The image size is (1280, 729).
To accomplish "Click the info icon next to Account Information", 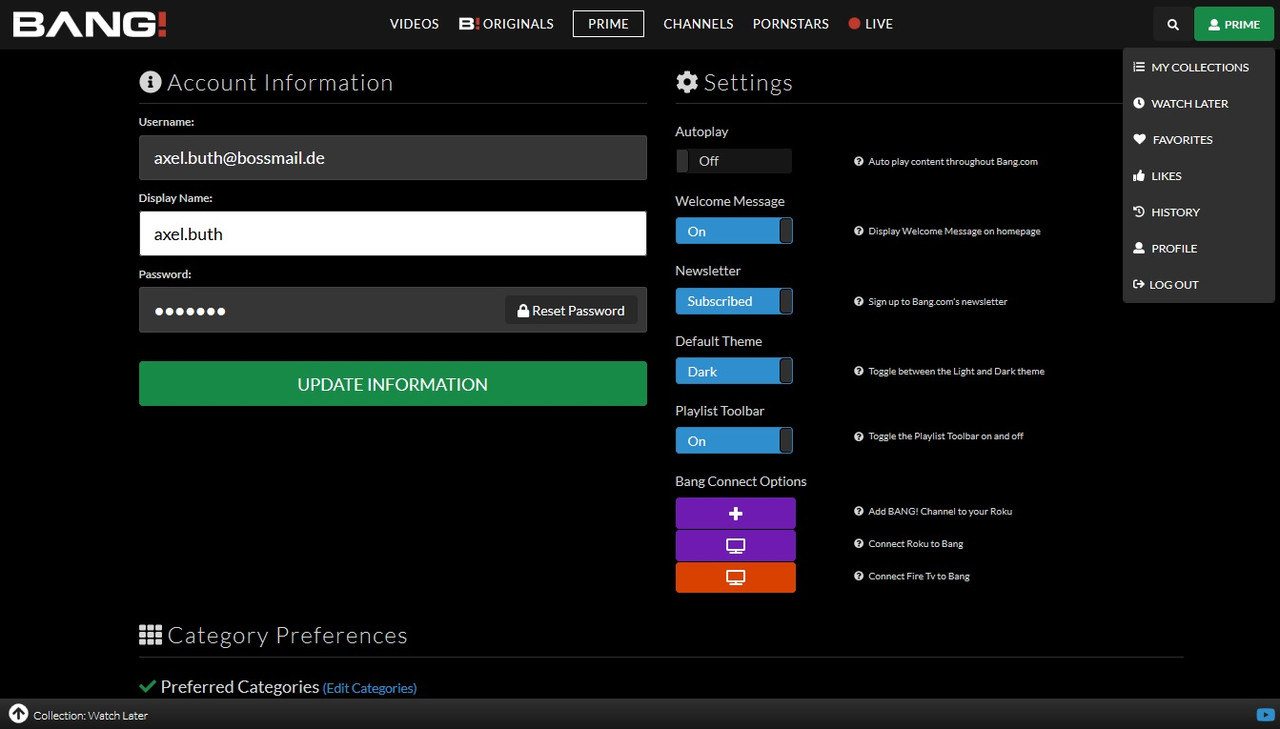I will click(x=150, y=82).
